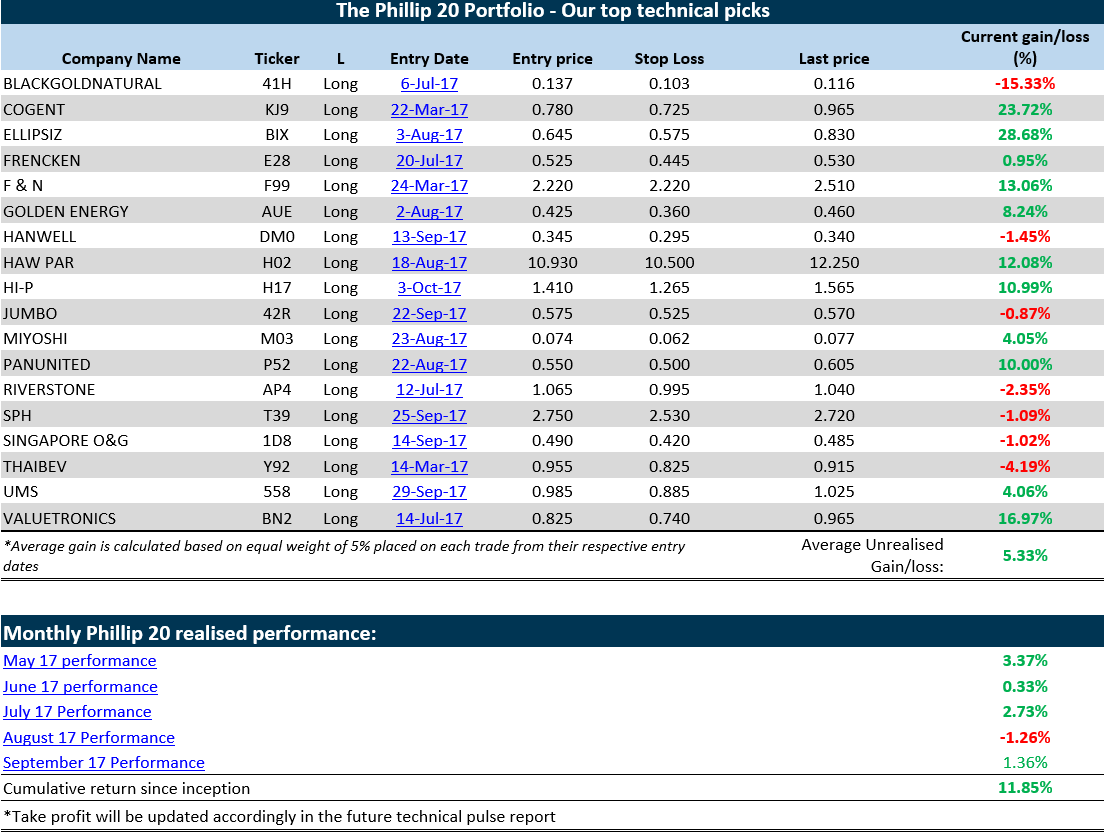Follow the 3-Oct-17 HI-P entry link
The image size is (1104, 834).
[x=429, y=288]
